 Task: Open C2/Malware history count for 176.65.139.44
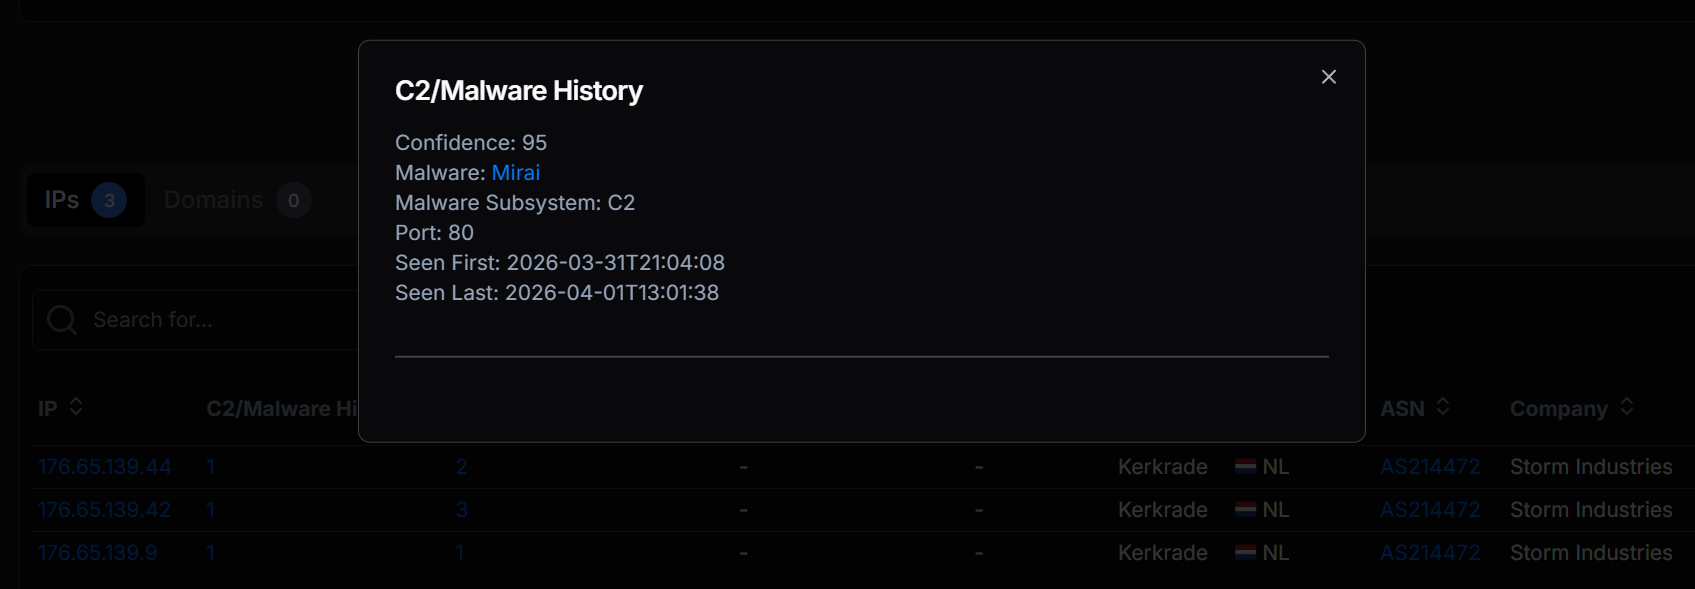[x=211, y=467]
